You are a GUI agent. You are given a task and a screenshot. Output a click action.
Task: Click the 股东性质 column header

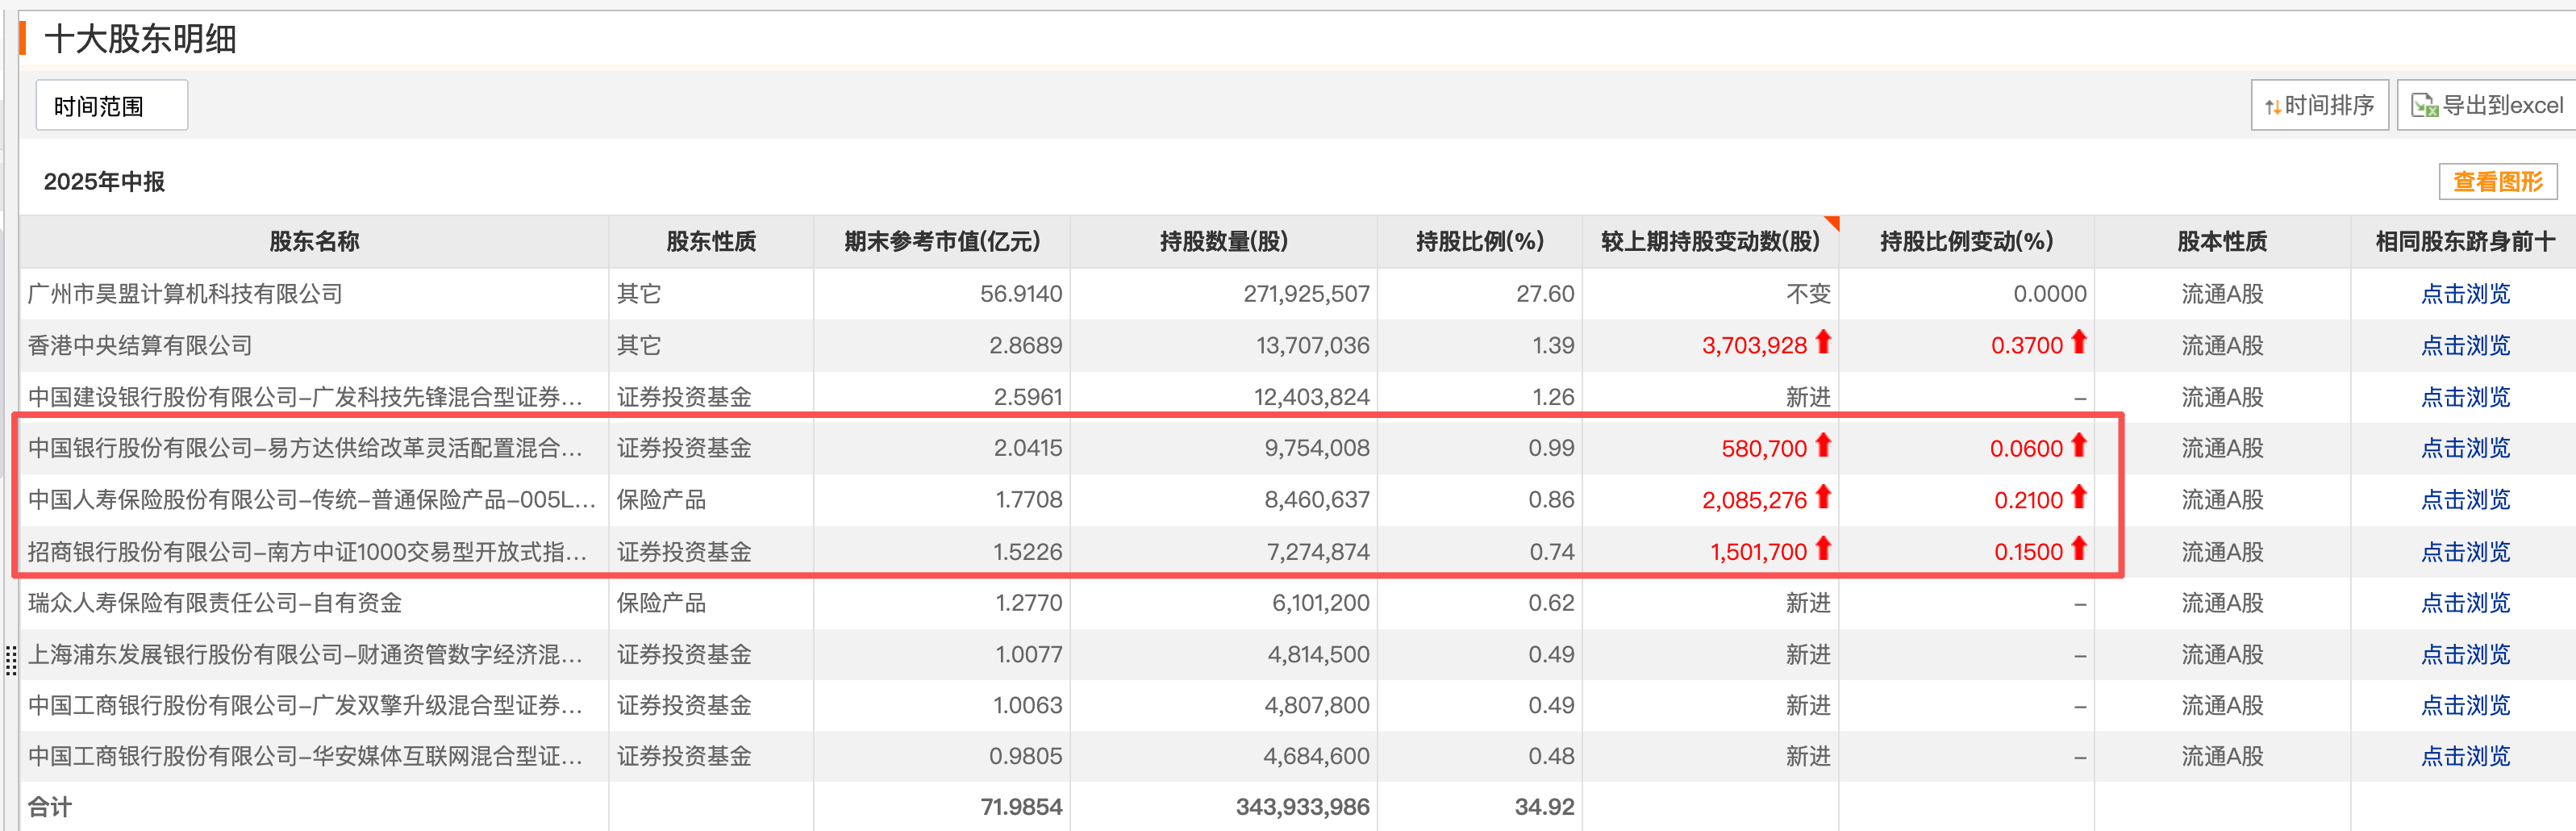coord(711,241)
